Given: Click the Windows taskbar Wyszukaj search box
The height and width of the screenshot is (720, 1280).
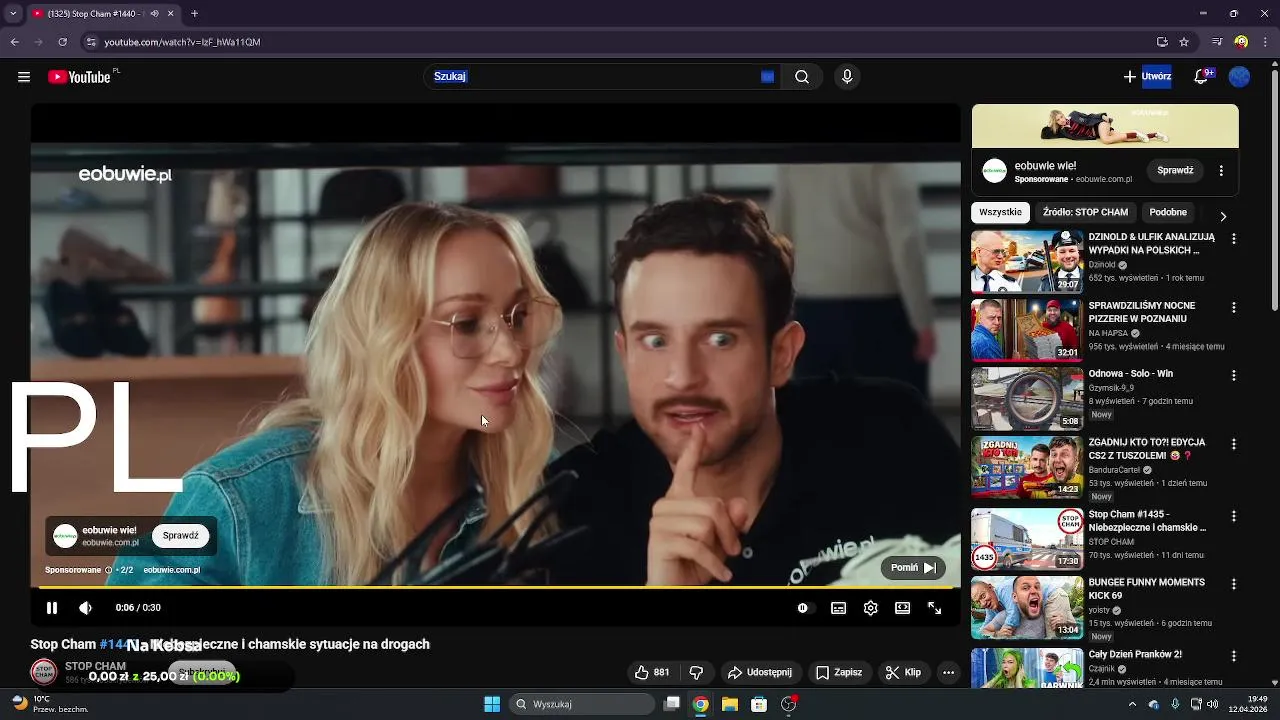Looking at the screenshot, I should tap(584, 704).
